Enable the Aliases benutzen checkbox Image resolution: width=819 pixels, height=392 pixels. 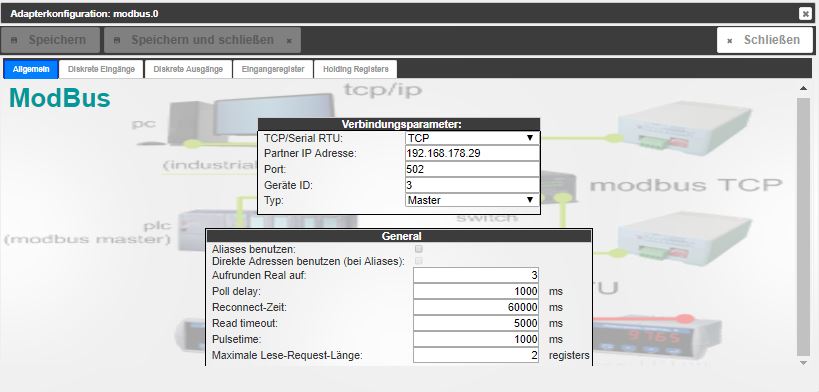tap(418, 249)
